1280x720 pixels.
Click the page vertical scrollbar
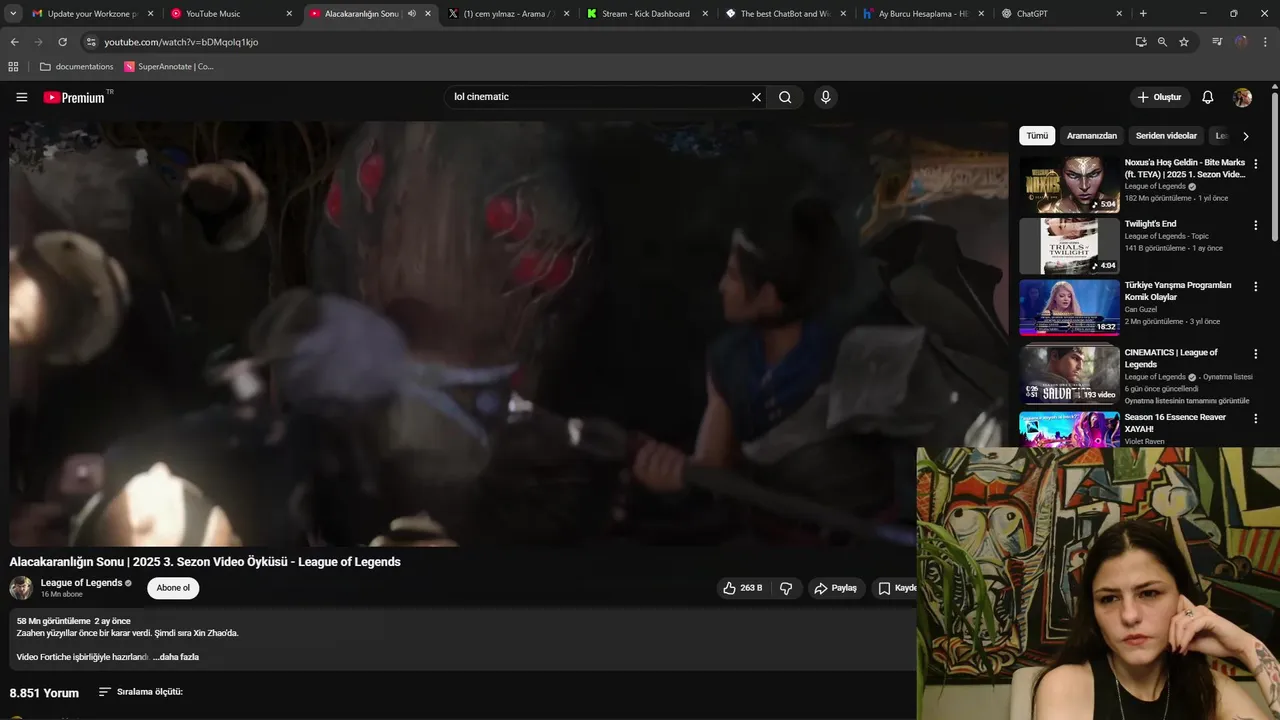click(1275, 165)
